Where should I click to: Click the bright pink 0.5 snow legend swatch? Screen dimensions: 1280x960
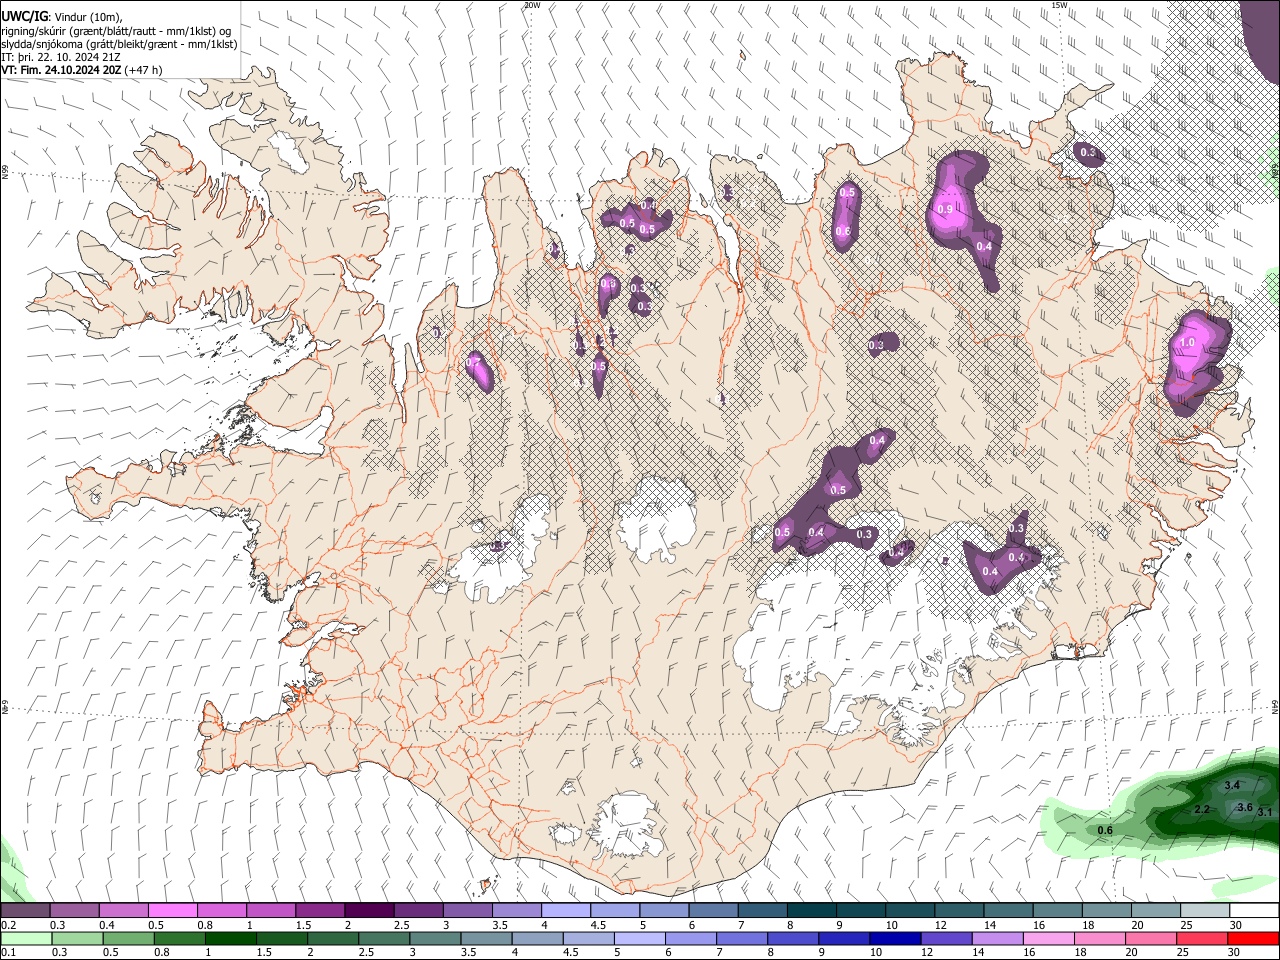[172, 911]
